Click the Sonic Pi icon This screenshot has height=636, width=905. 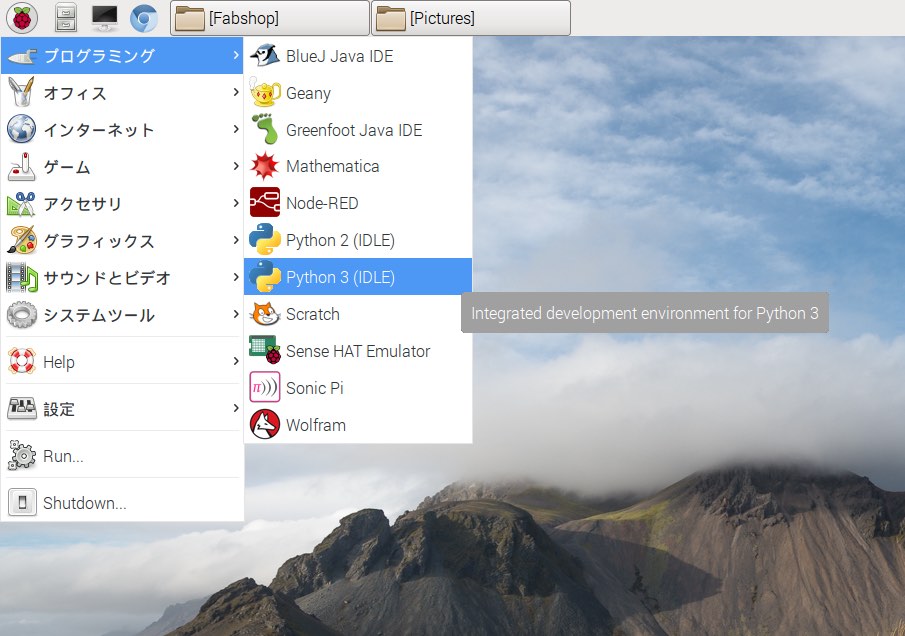(265, 387)
